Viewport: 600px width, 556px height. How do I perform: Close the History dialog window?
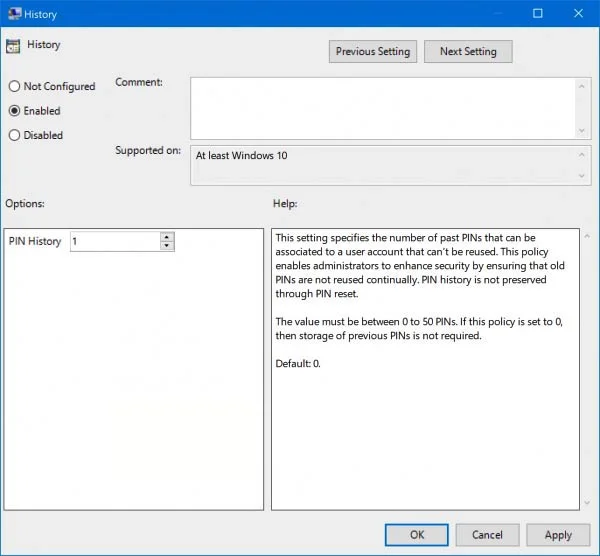[x=578, y=13]
